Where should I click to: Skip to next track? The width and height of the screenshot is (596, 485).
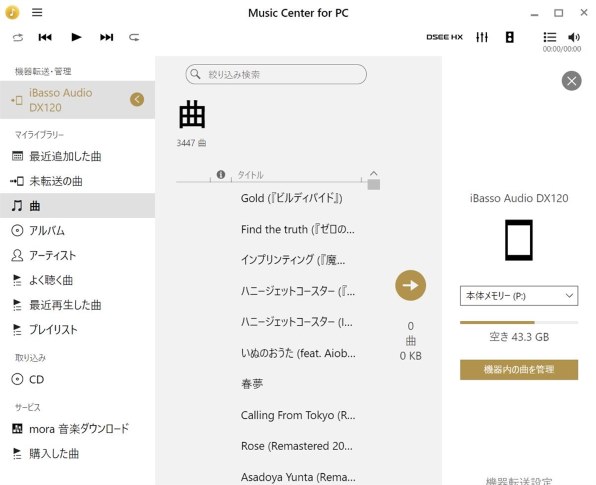pyautogui.click(x=107, y=37)
